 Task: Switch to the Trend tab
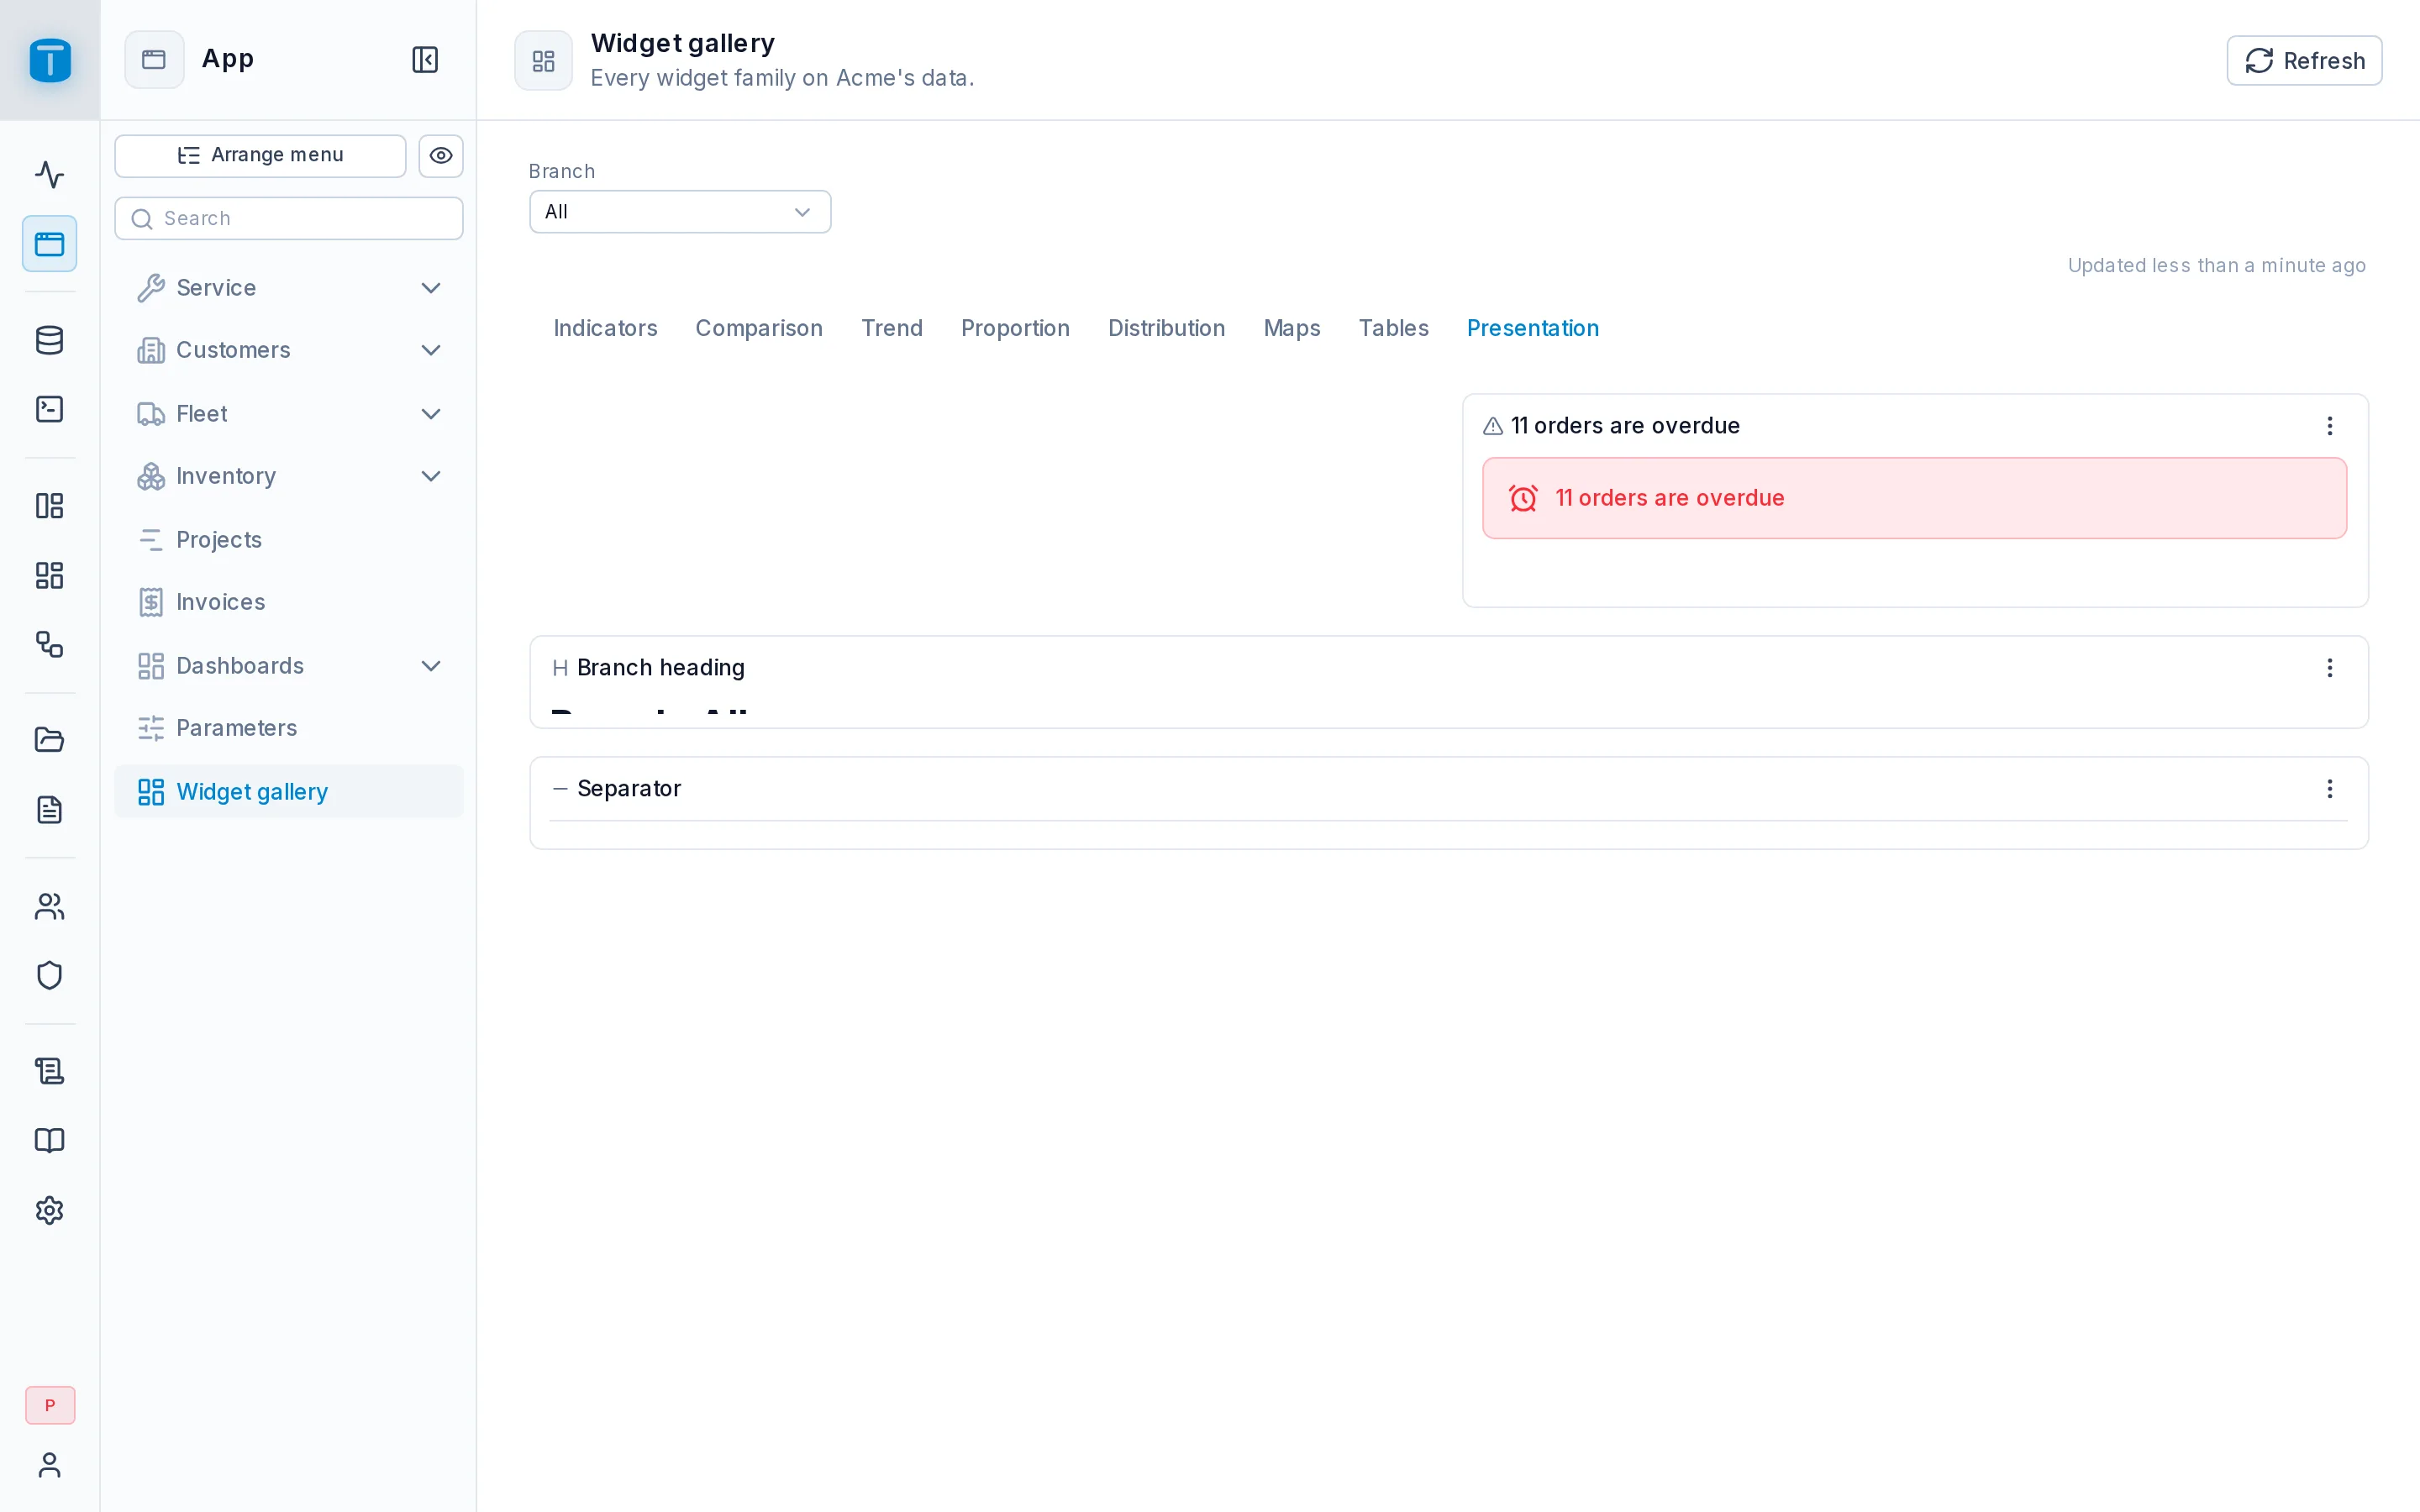click(x=892, y=328)
